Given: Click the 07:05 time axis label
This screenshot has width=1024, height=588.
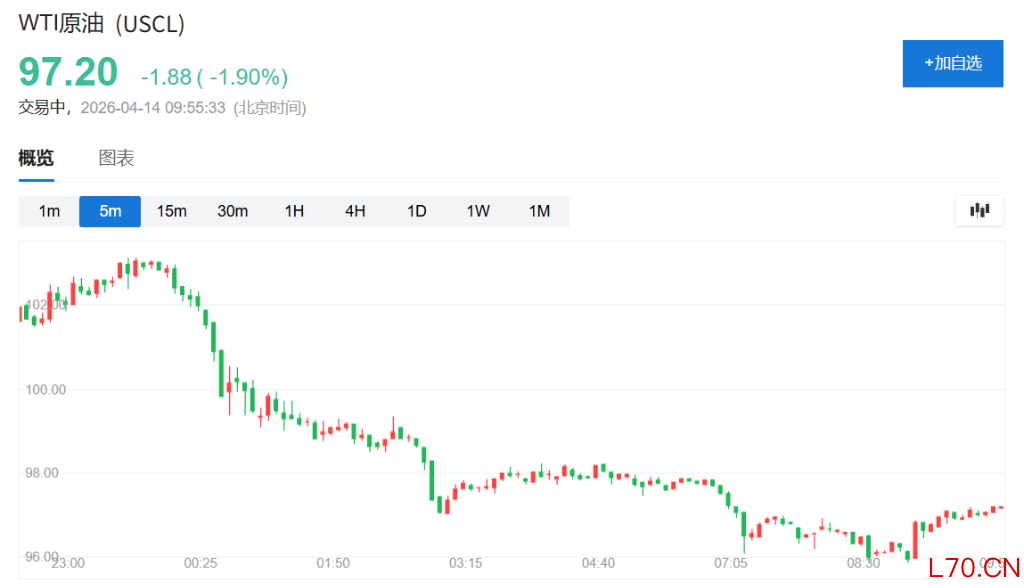Looking at the screenshot, I should pos(730,563).
